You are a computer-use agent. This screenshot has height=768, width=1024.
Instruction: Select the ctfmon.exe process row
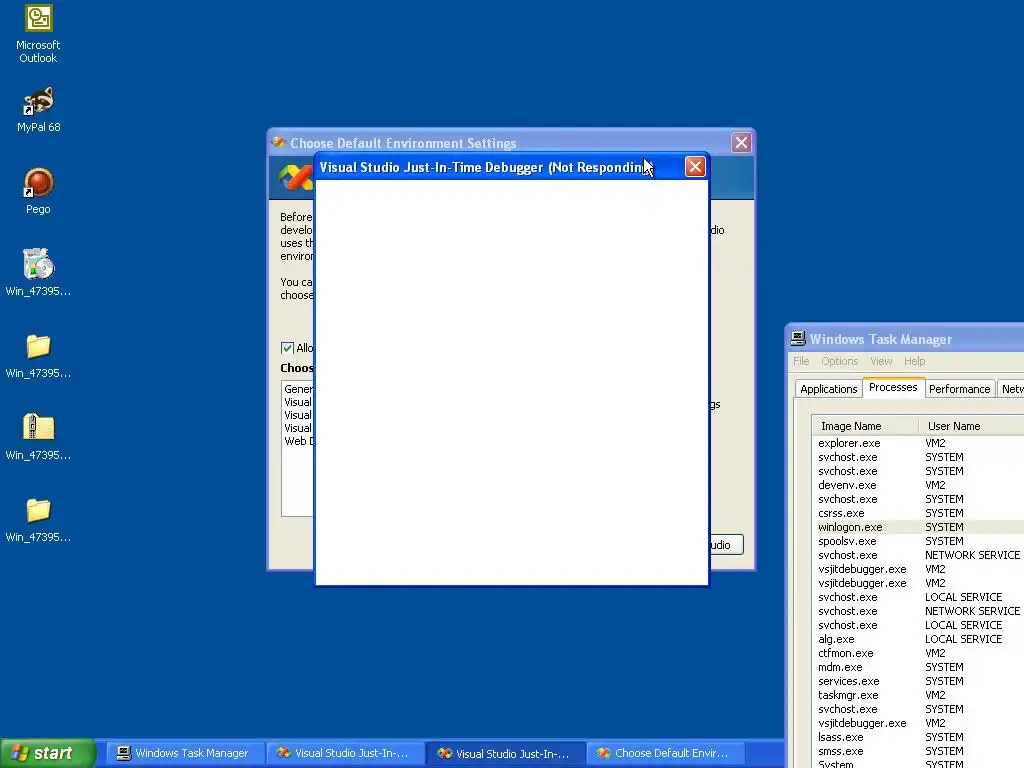pyautogui.click(x=918, y=653)
